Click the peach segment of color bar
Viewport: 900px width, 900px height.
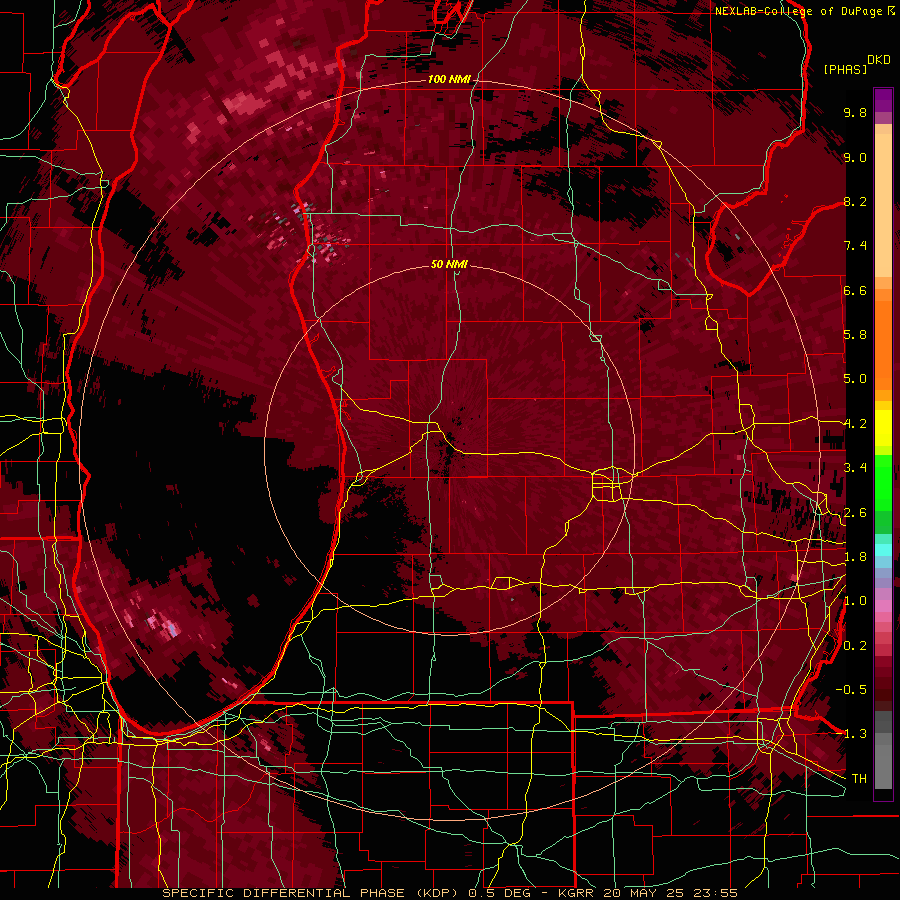883,207
